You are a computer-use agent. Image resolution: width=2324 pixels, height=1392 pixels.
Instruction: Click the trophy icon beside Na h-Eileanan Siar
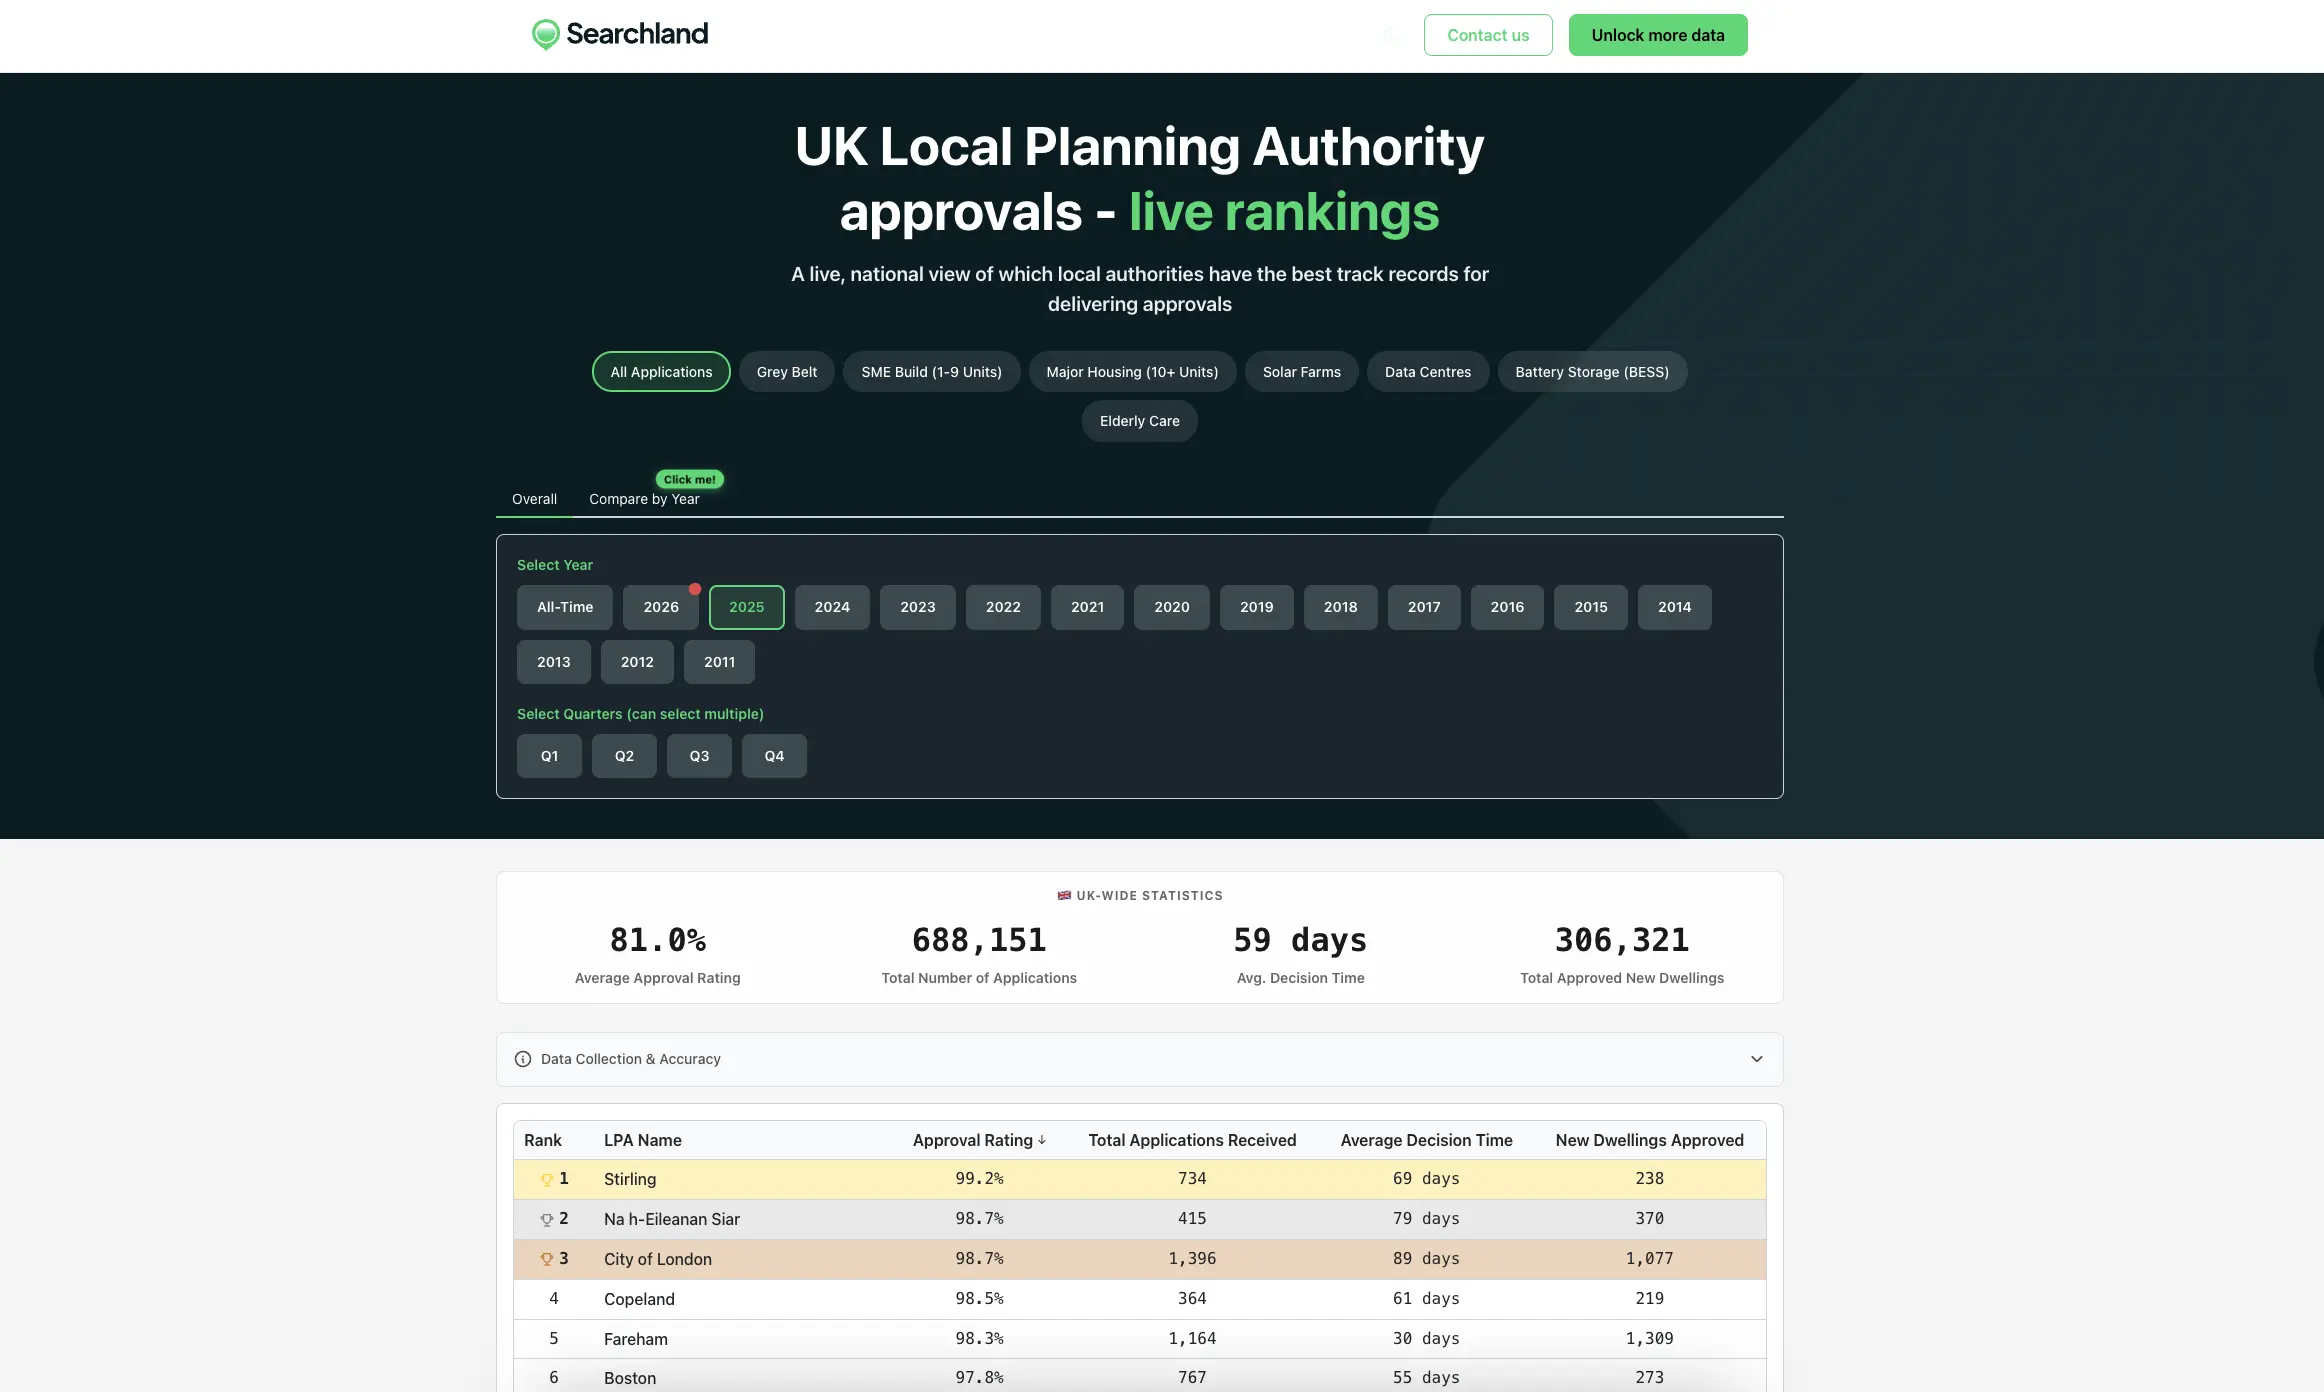545,1219
